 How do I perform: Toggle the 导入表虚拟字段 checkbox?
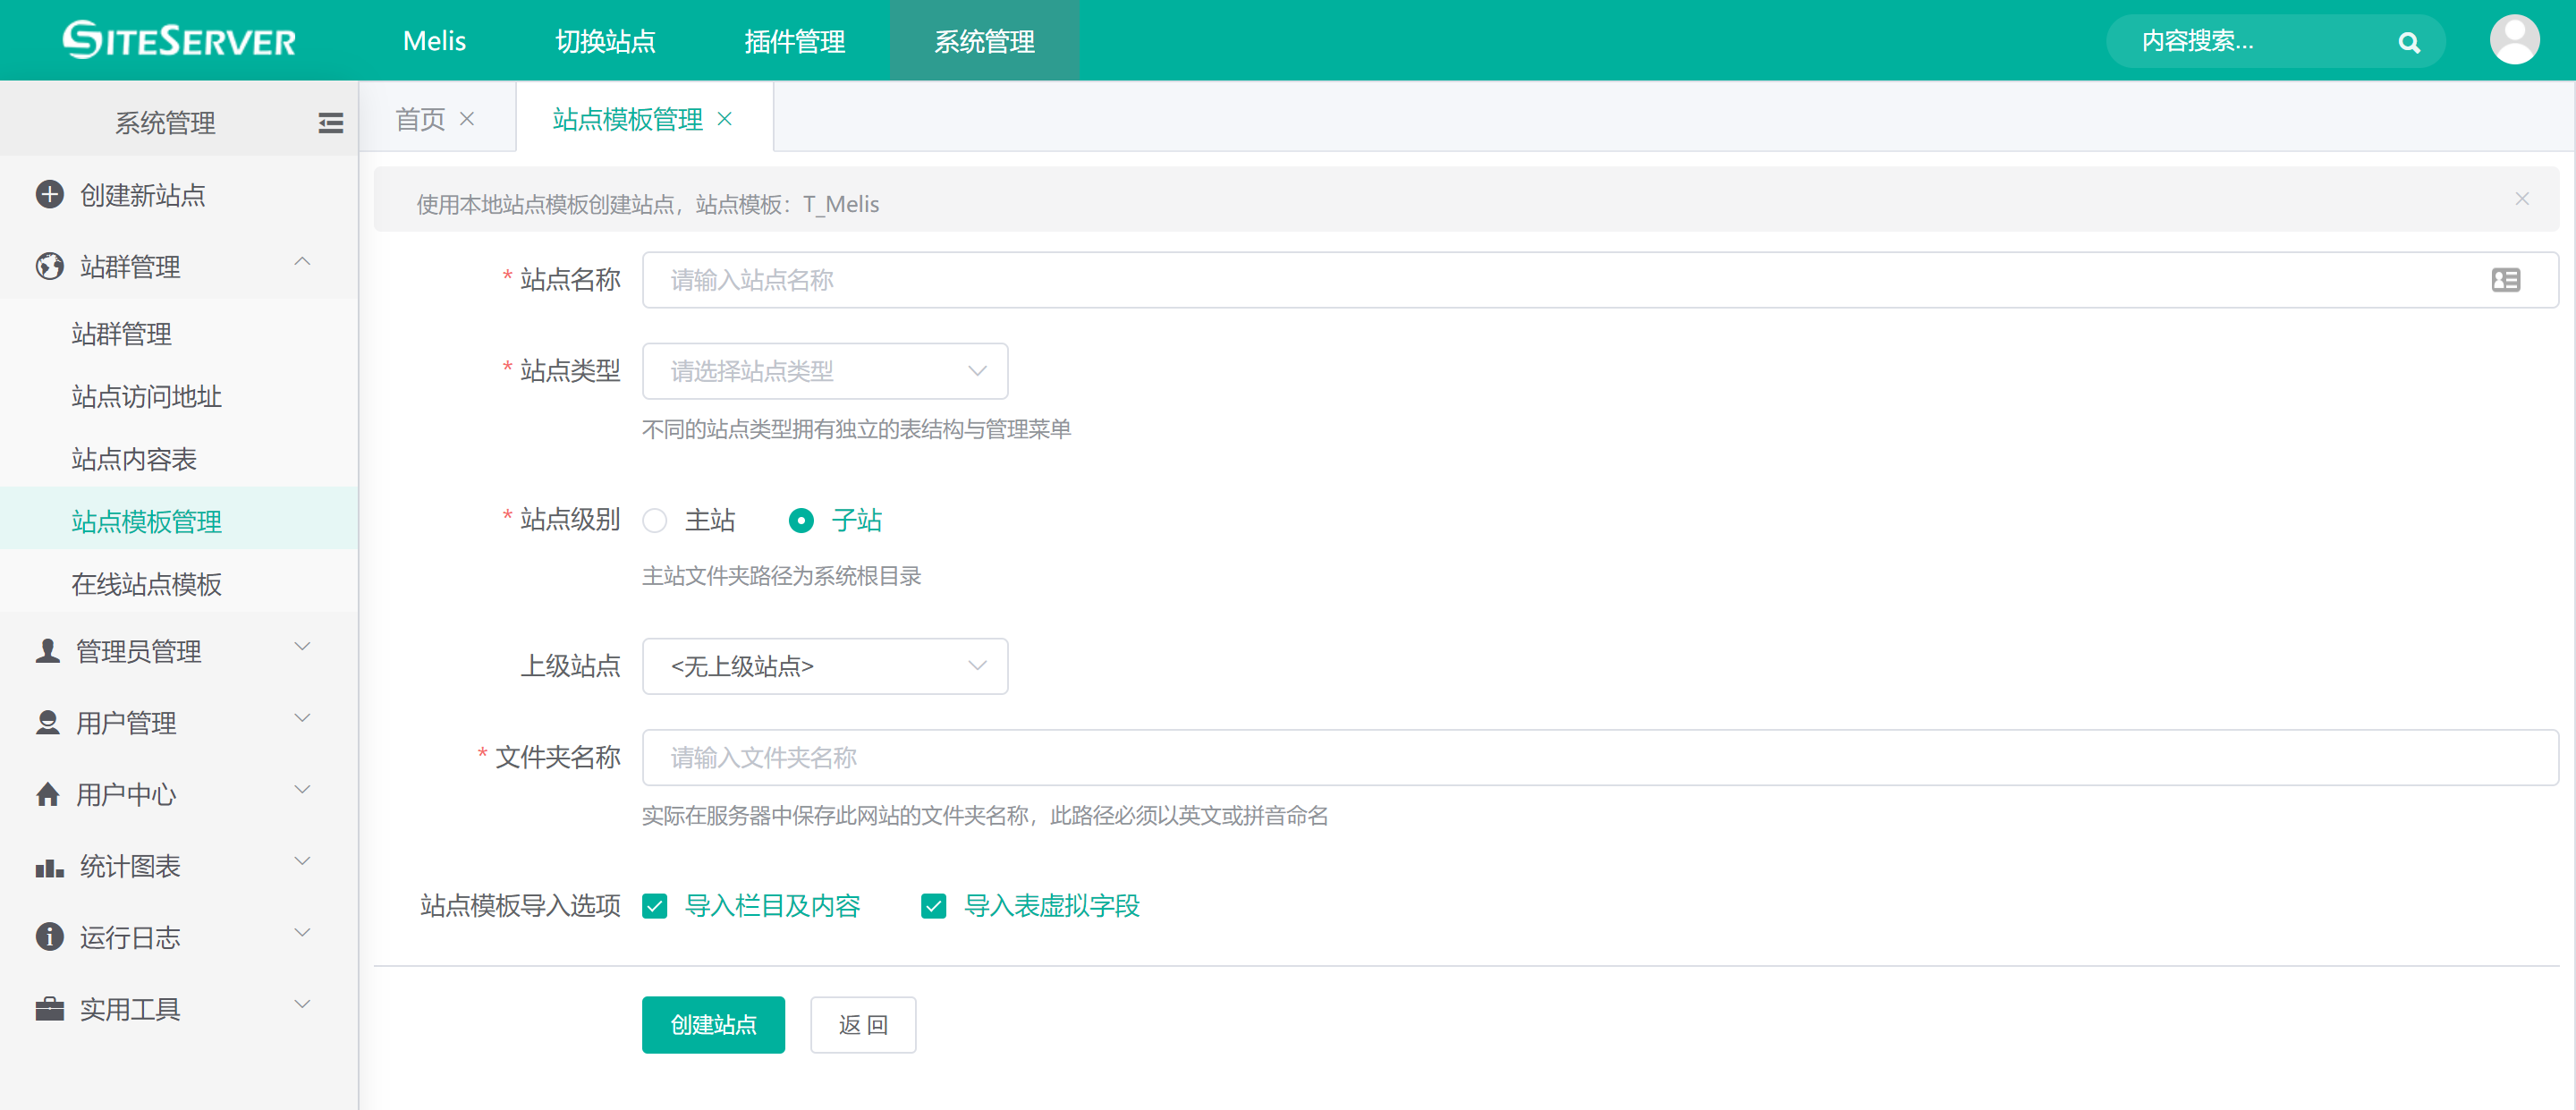point(933,906)
